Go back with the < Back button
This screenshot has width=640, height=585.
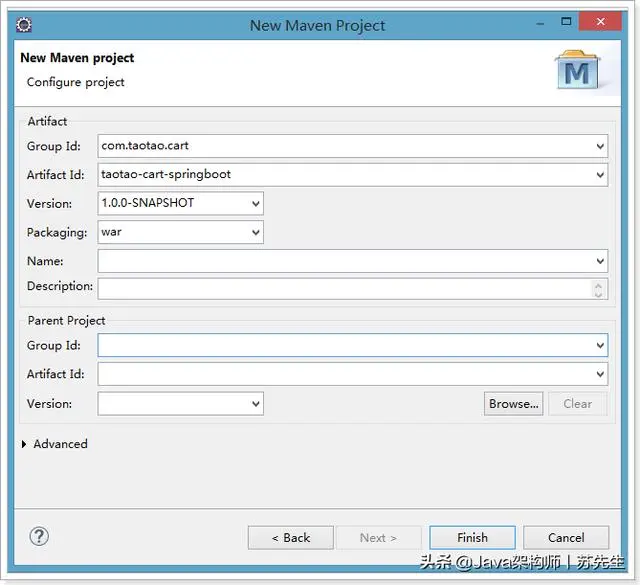tap(291, 538)
